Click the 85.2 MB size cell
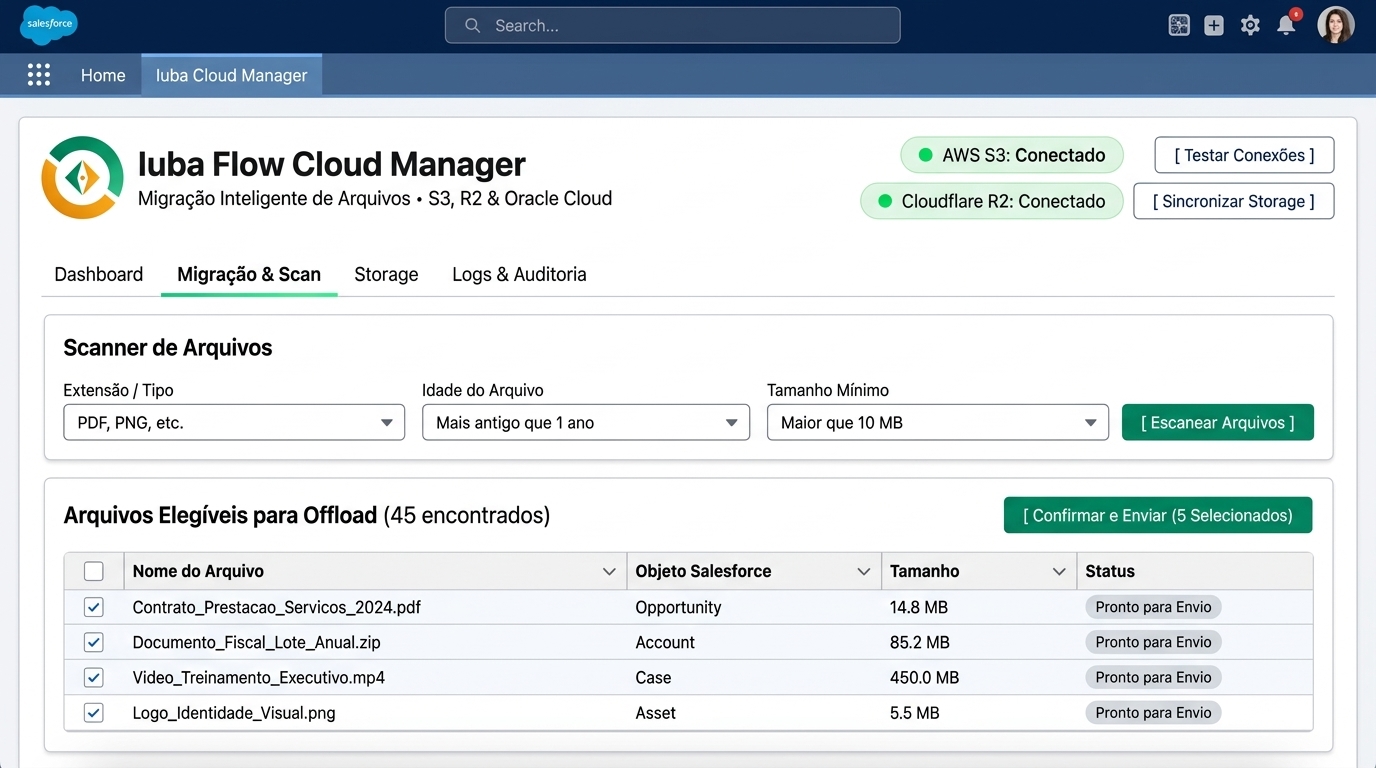This screenshot has width=1376, height=768. (x=919, y=642)
